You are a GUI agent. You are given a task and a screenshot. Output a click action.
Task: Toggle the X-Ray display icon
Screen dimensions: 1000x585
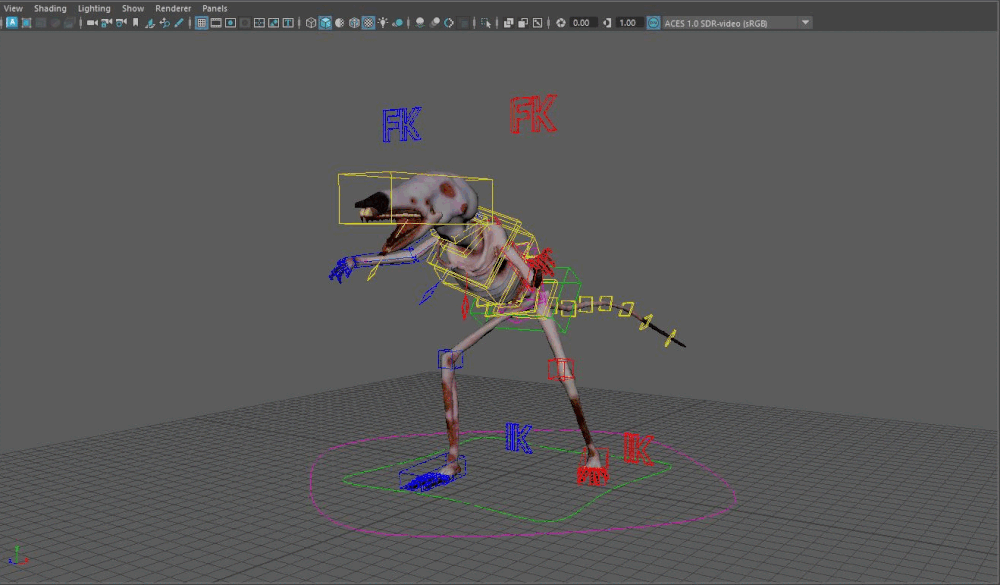point(508,23)
